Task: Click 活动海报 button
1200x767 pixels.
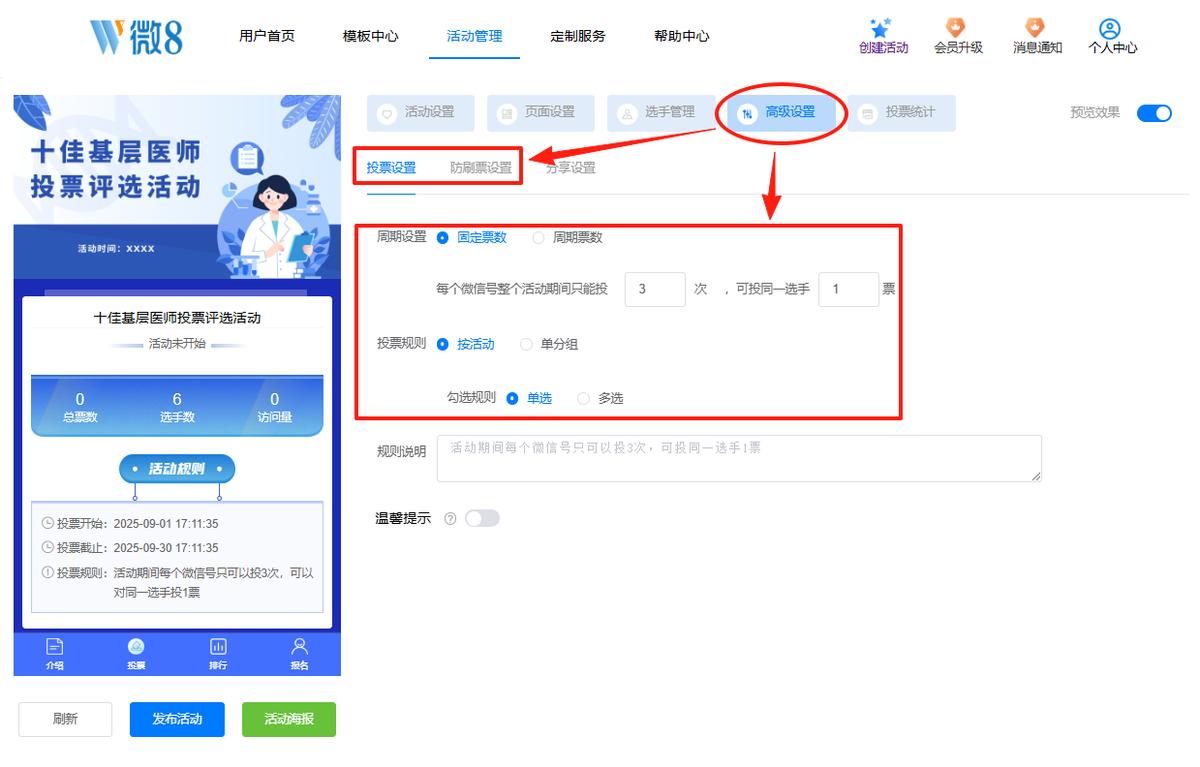Action: (289, 719)
